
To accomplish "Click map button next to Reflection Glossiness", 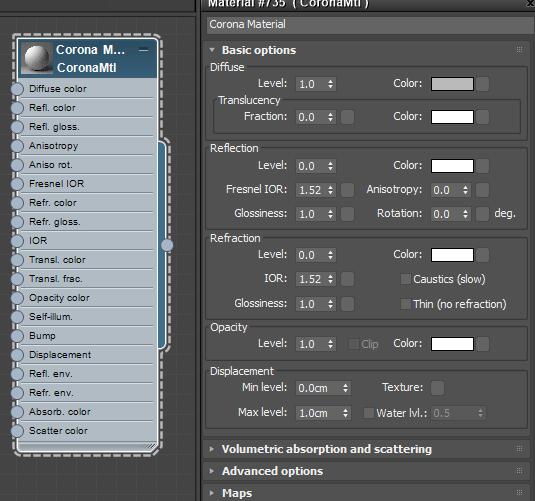I will click(347, 214).
